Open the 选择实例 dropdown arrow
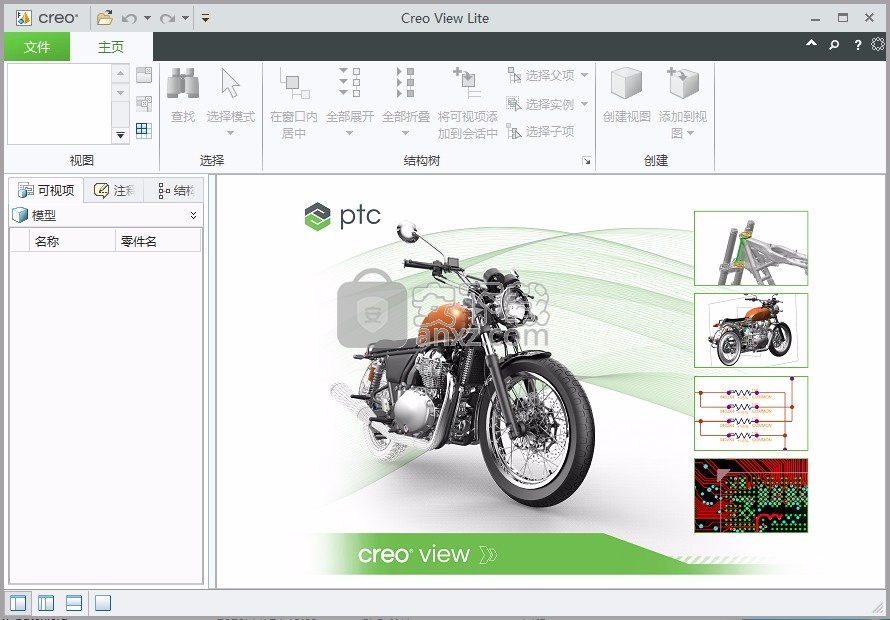Viewport: 890px width, 620px height. [x=585, y=104]
